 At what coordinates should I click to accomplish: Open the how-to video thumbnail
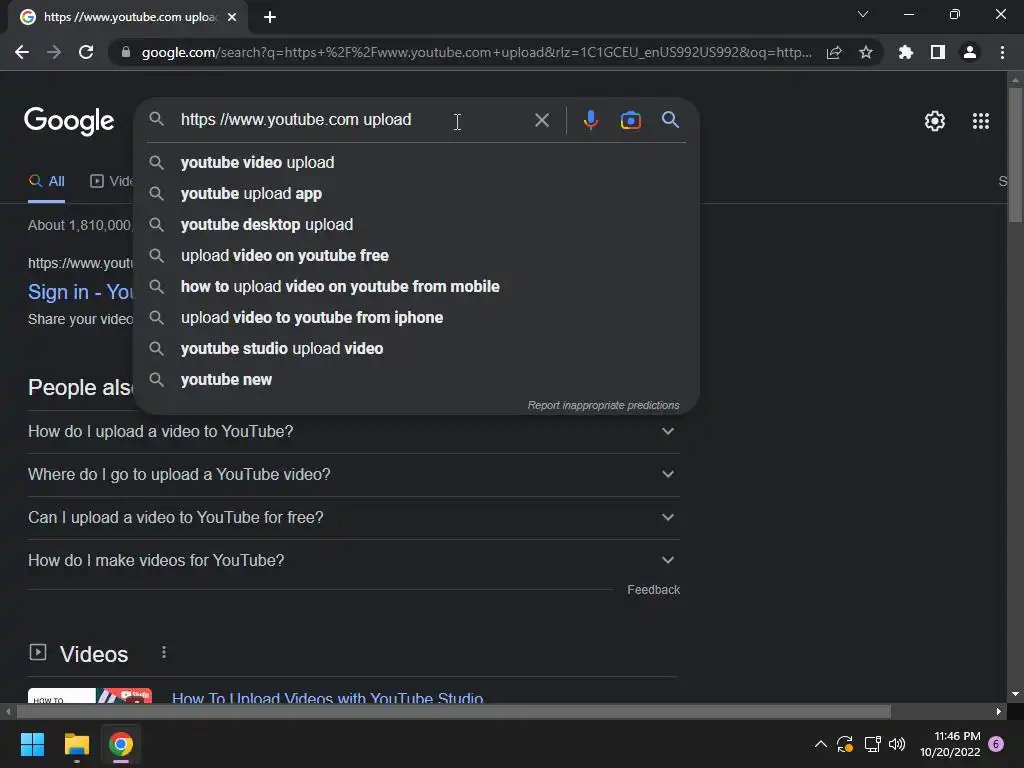pos(90,696)
